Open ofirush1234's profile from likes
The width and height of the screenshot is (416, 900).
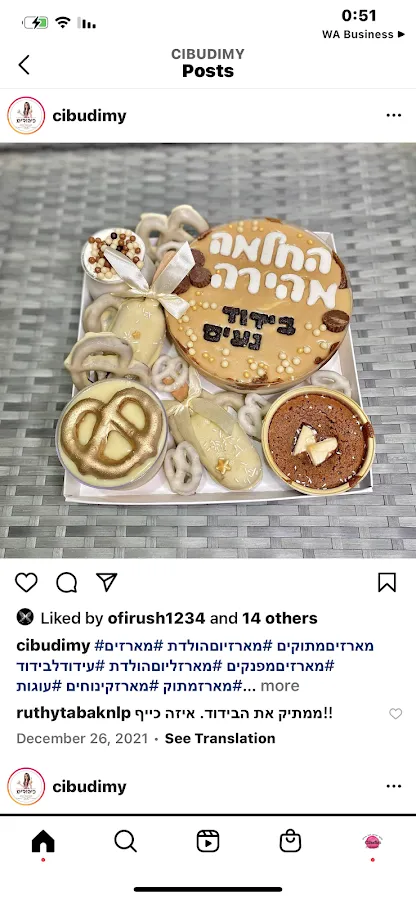[156, 618]
